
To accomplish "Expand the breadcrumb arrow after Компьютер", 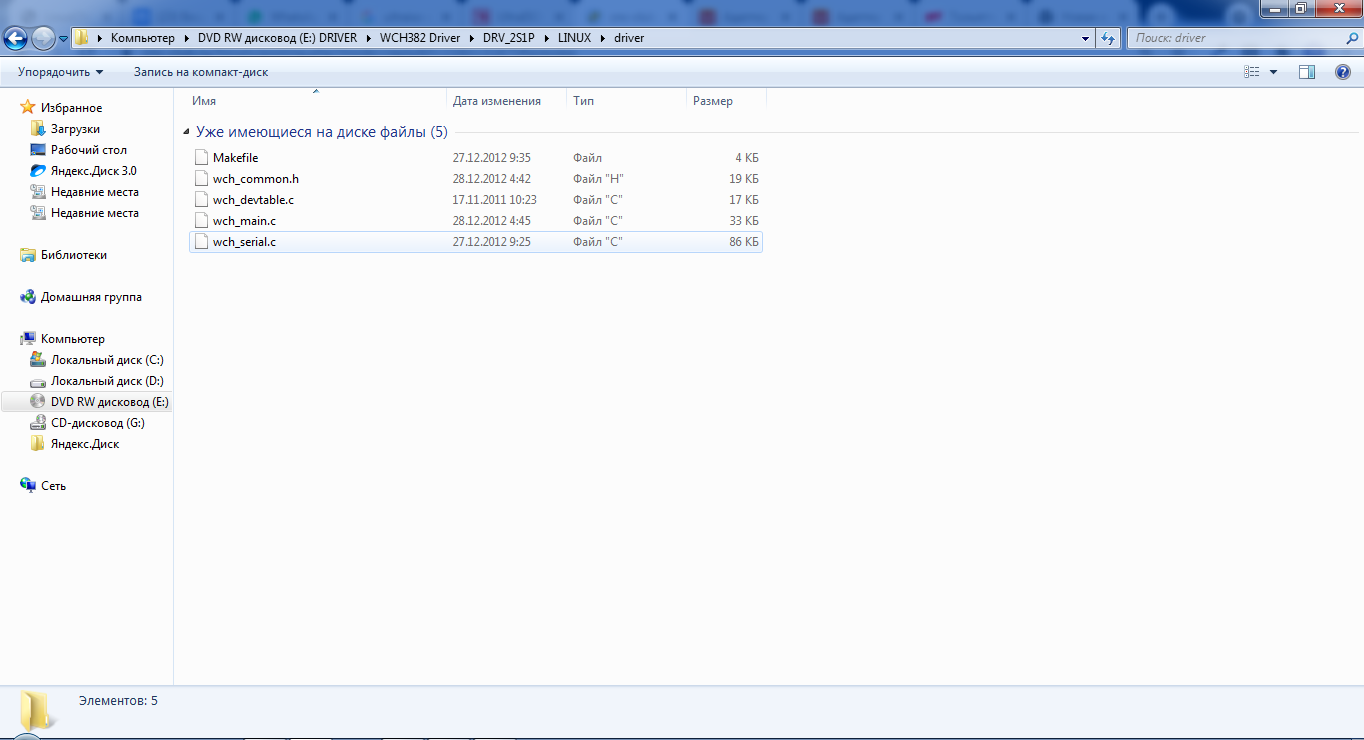I will pos(186,38).
